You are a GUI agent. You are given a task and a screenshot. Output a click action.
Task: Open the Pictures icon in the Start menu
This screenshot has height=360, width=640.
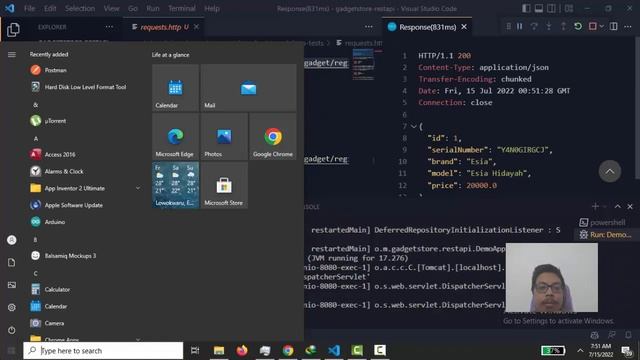[x=12, y=285]
